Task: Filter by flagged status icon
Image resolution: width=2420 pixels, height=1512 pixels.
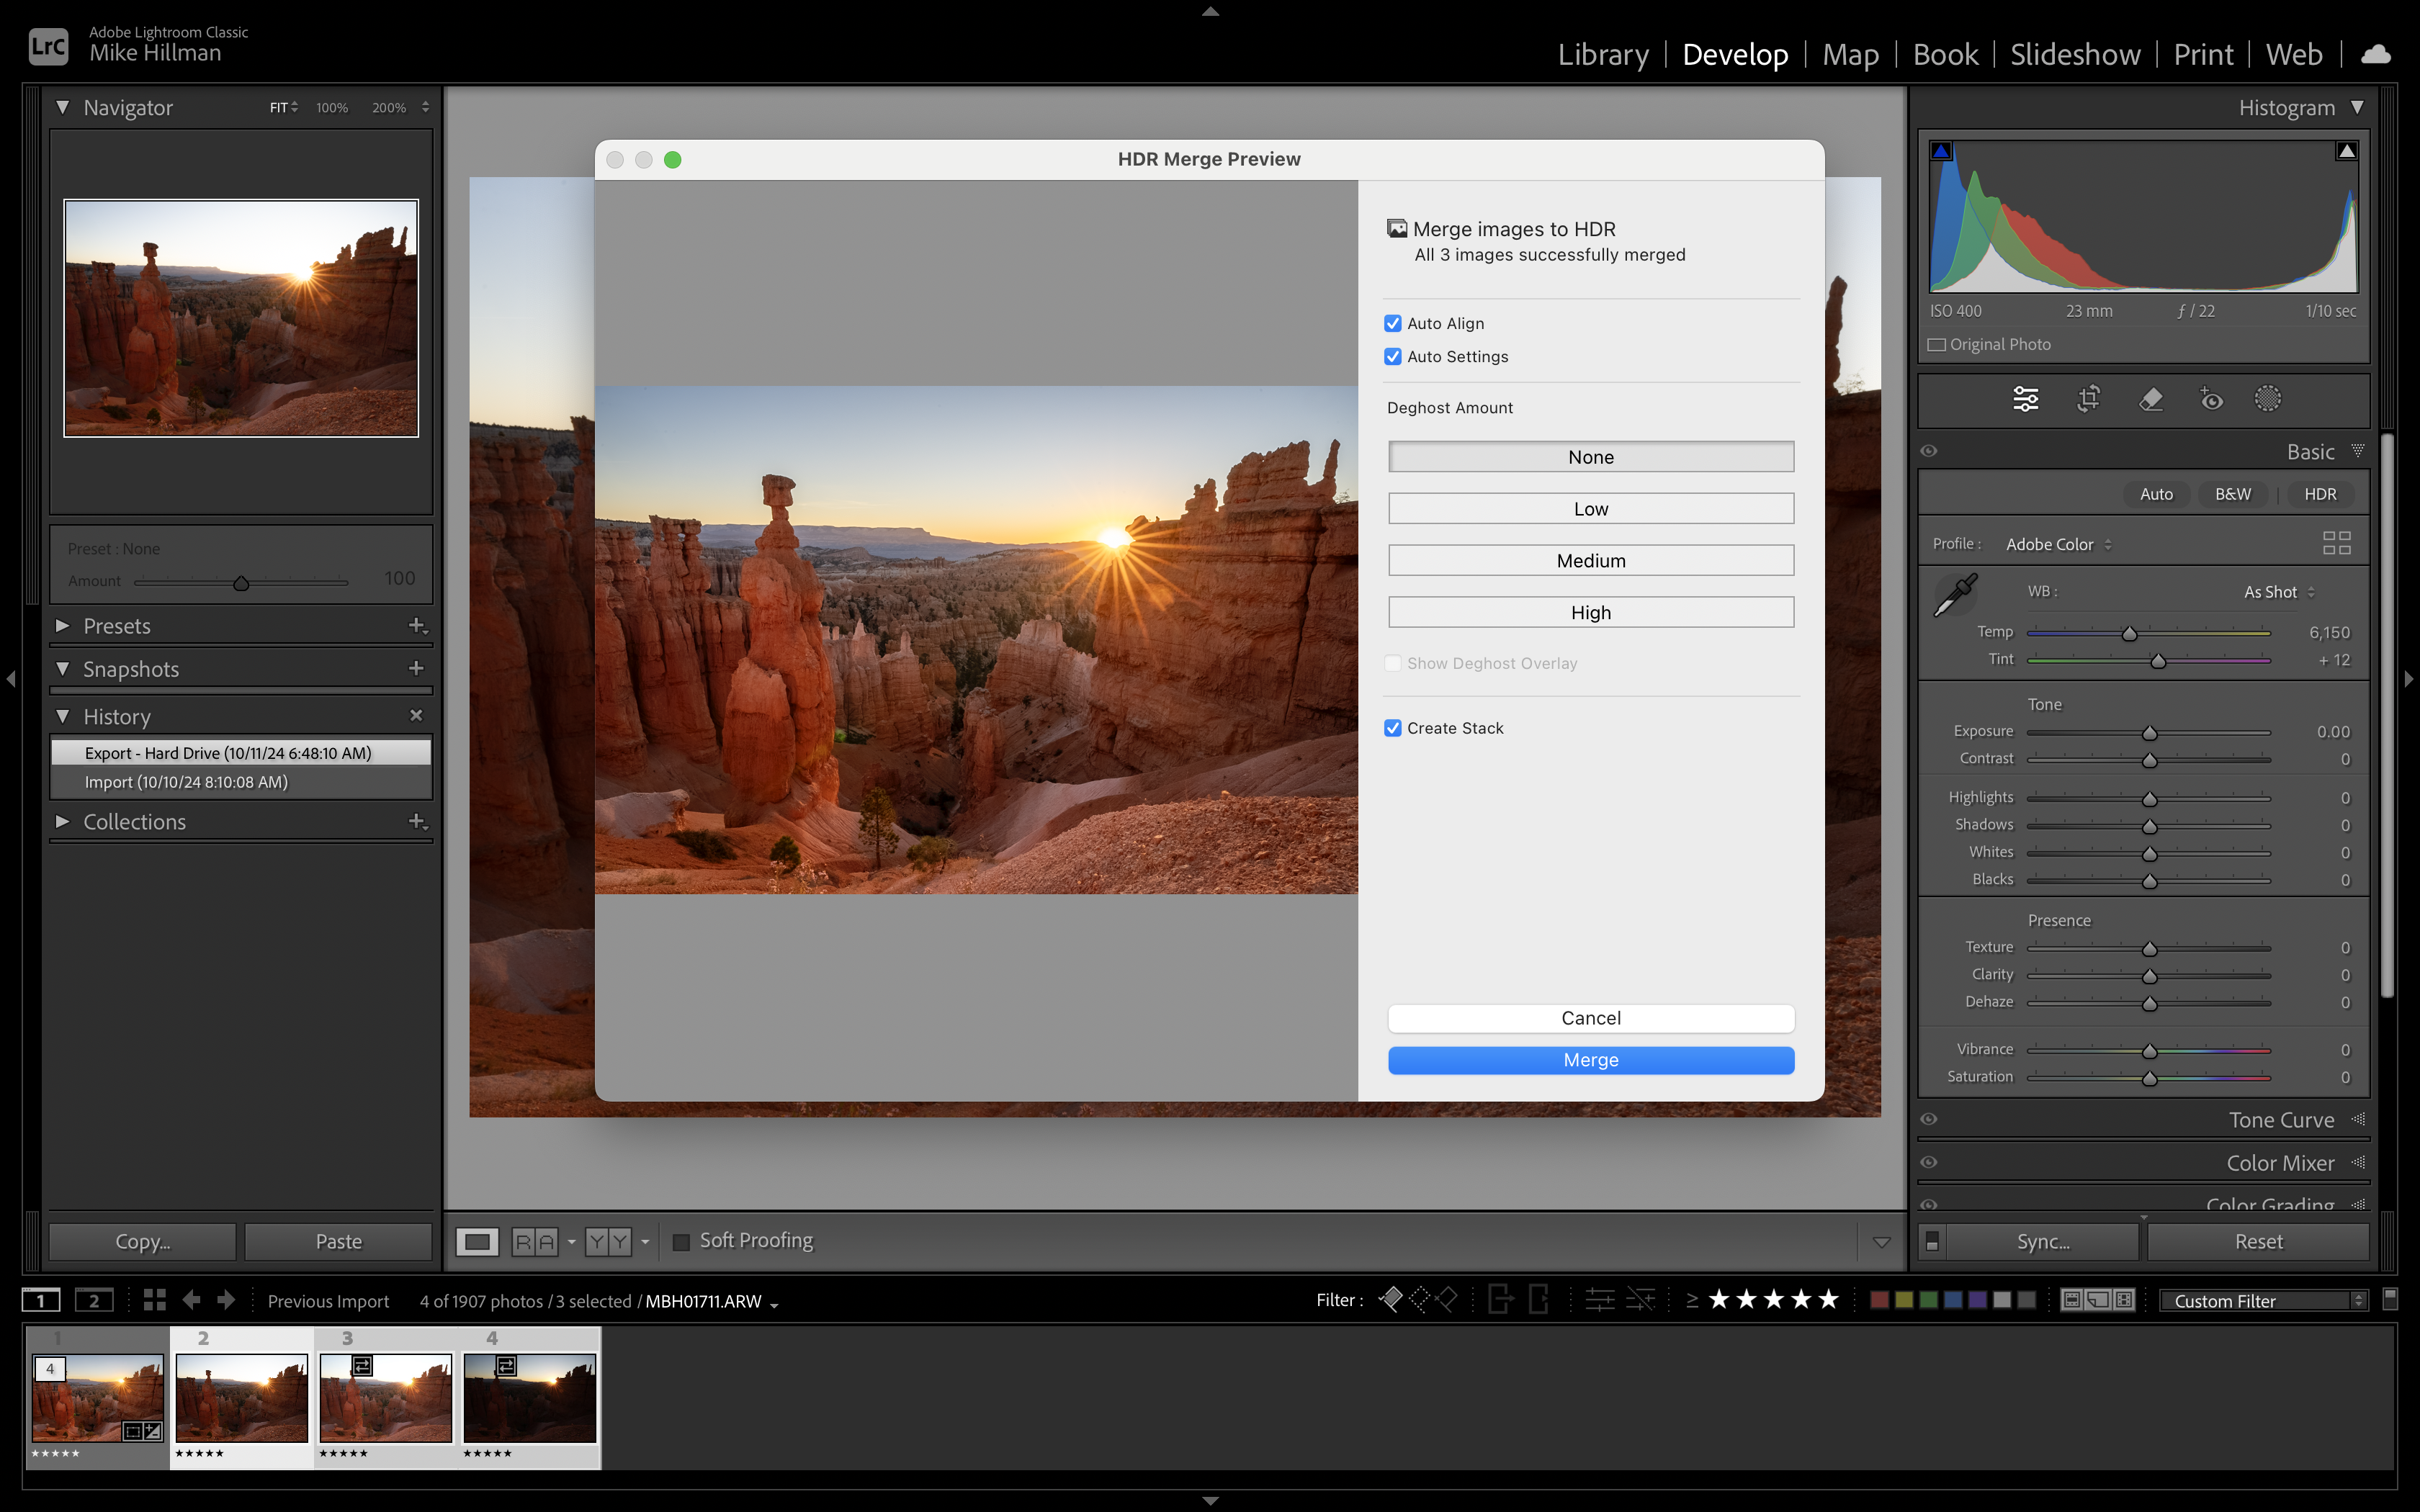Action: (1390, 1300)
